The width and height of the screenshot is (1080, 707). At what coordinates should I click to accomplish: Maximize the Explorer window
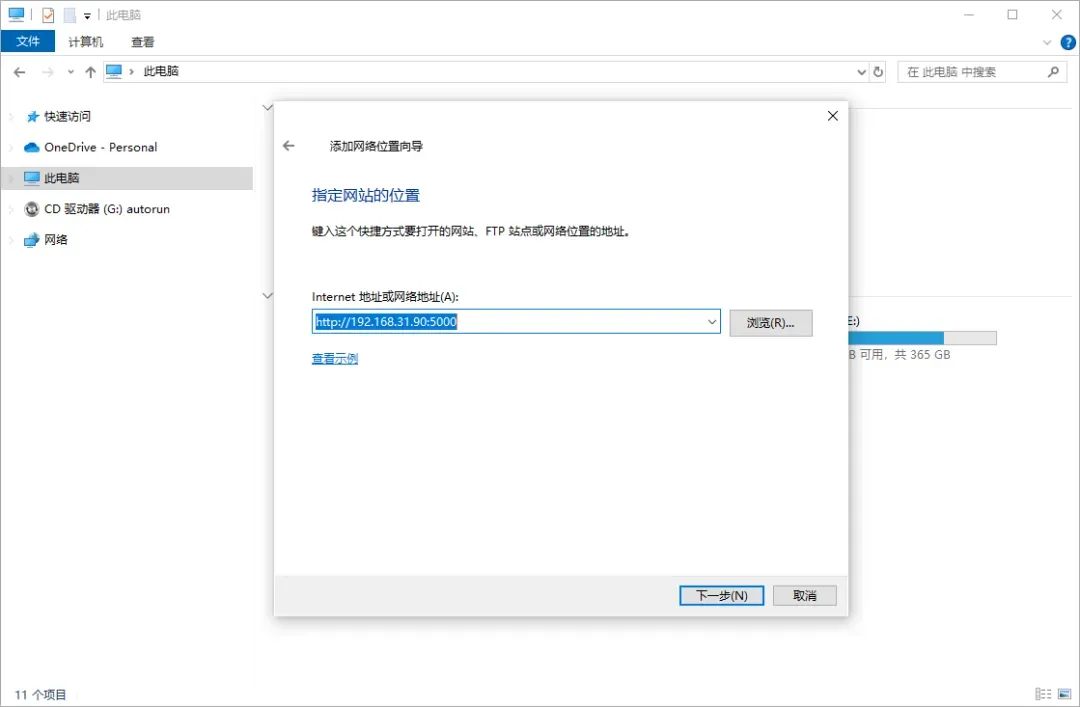tap(1012, 14)
